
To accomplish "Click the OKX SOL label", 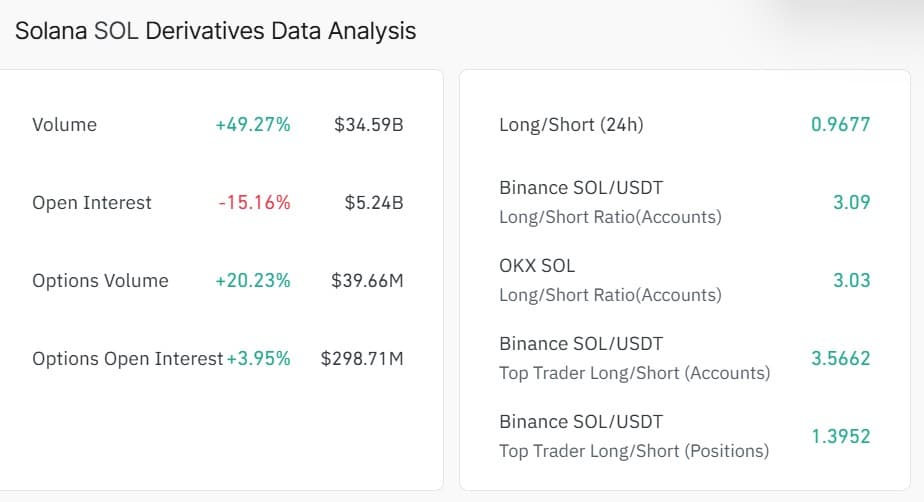I will click(x=537, y=266).
